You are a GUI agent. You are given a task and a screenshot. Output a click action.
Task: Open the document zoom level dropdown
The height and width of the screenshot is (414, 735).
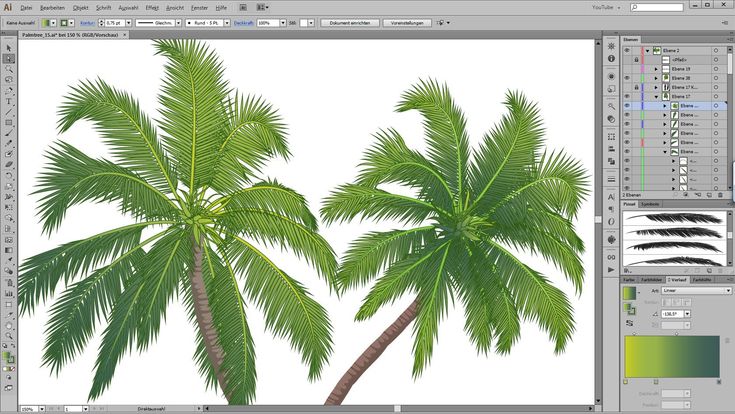(x=42, y=409)
